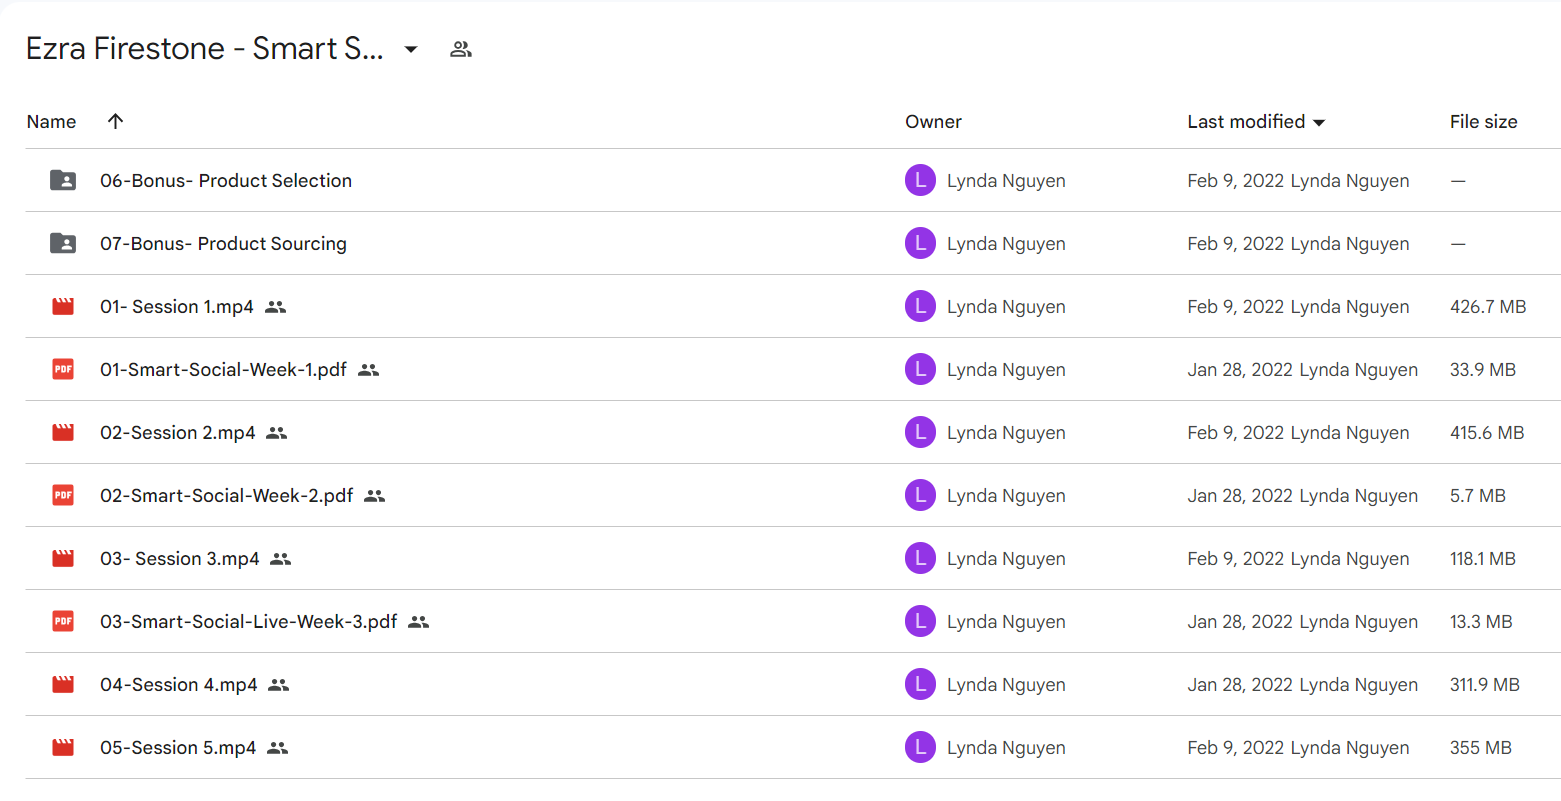Click the PDF icon for 02-Smart-Social-Week-2.pdf
This screenshot has width=1561, height=801.
tap(63, 495)
